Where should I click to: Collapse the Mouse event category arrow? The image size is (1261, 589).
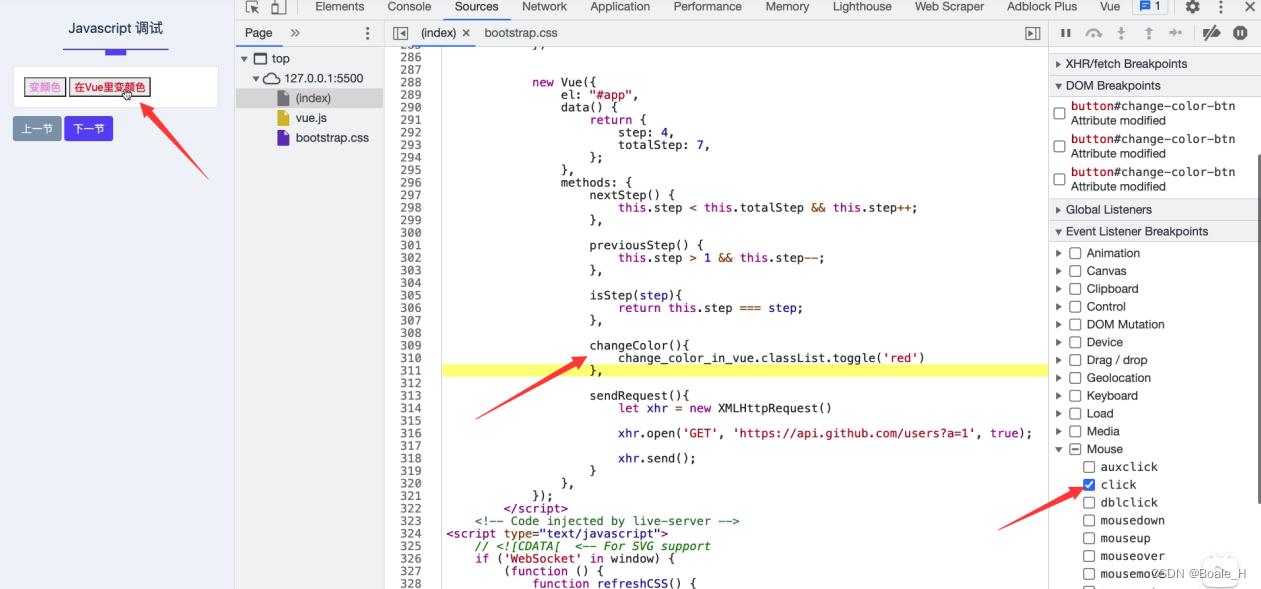point(1059,449)
